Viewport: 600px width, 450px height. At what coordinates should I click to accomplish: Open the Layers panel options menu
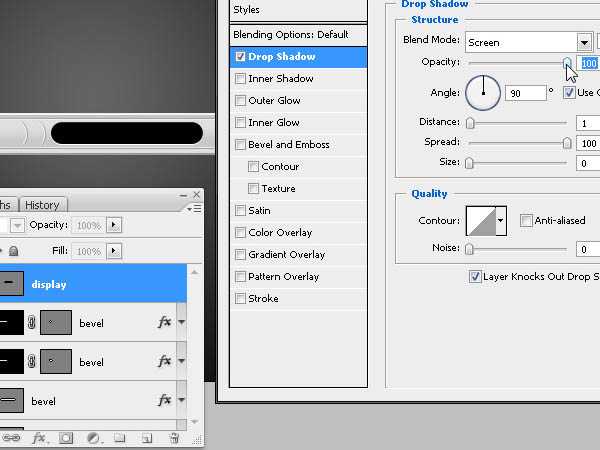click(x=194, y=208)
